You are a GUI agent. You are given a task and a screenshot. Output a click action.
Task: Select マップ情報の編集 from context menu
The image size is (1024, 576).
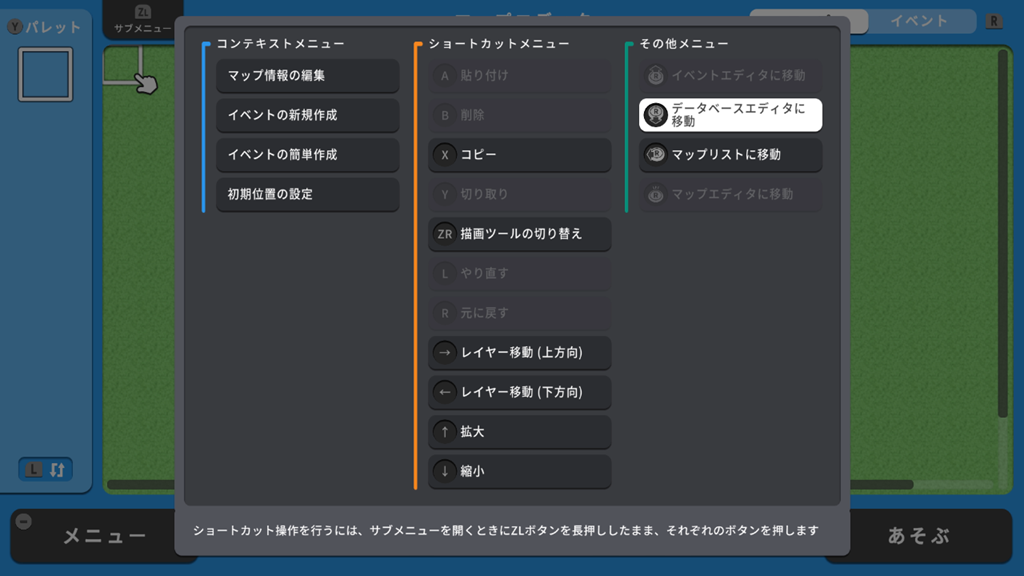307,76
